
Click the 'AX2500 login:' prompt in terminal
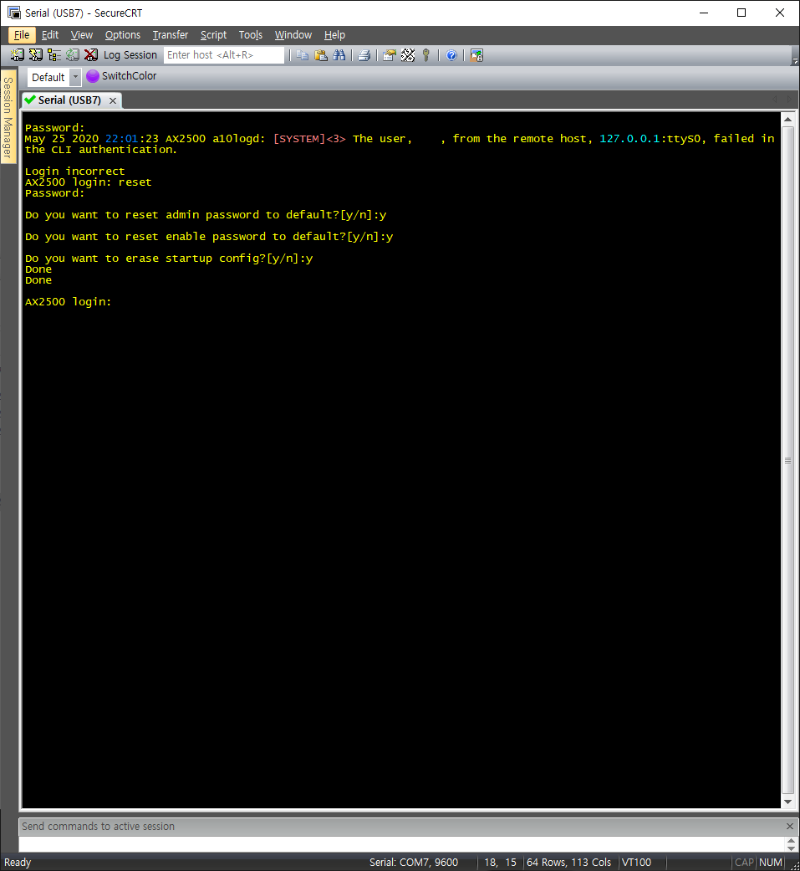point(68,302)
